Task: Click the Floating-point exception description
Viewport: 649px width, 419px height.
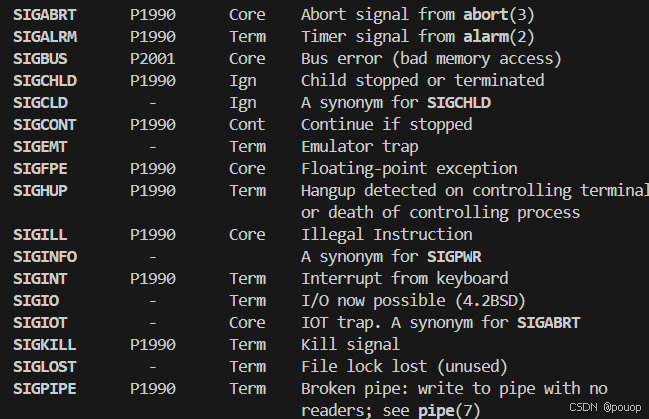Action: [x=409, y=169]
